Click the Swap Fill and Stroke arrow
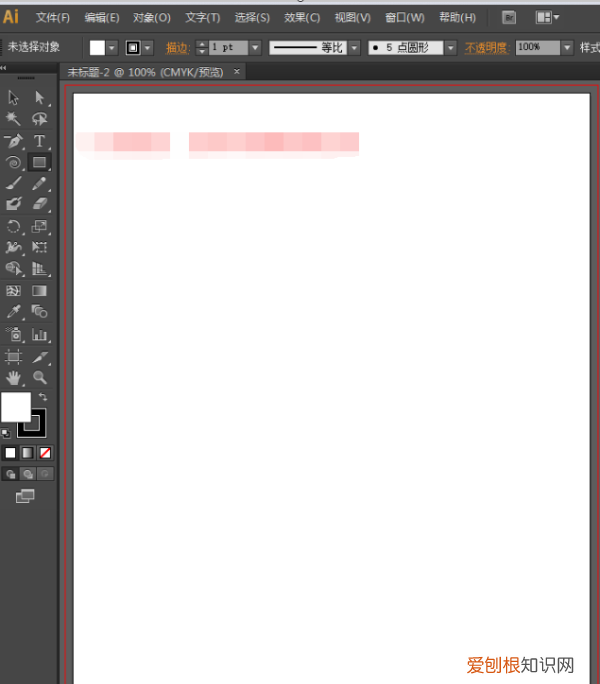The width and height of the screenshot is (600, 684). [x=43, y=397]
